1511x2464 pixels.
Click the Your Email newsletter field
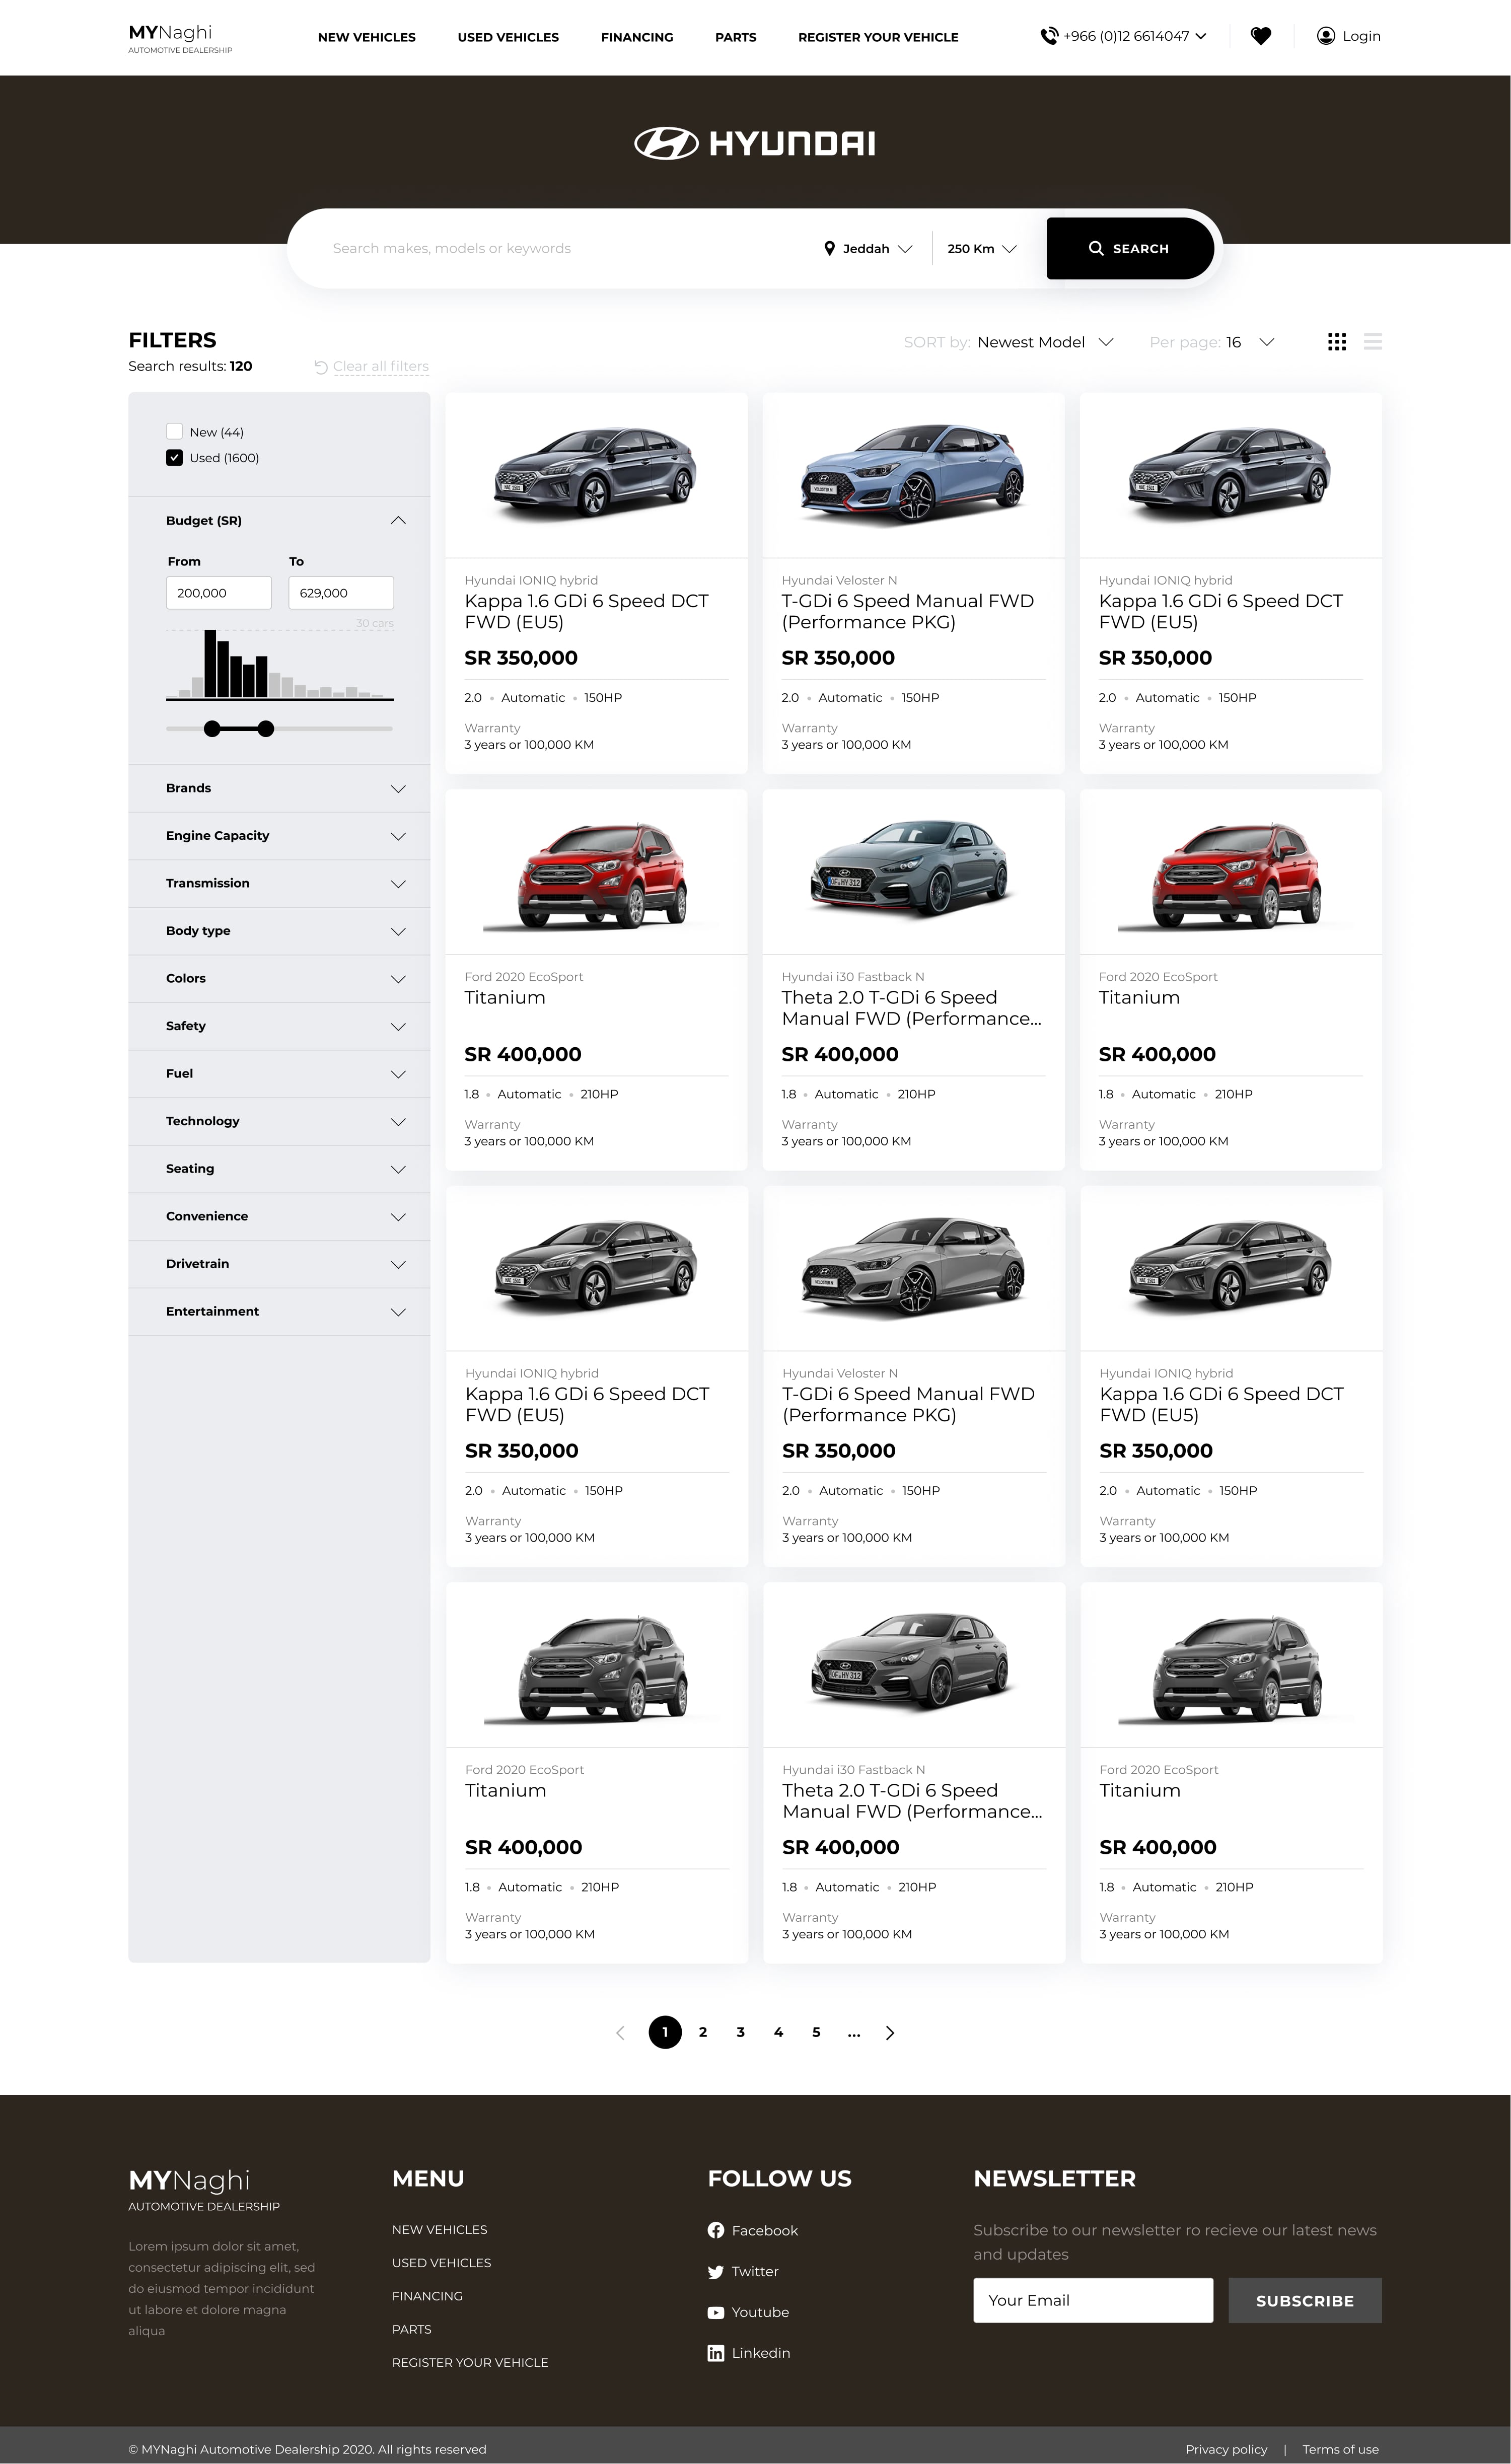pyautogui.click(x=1093, y=2300)
